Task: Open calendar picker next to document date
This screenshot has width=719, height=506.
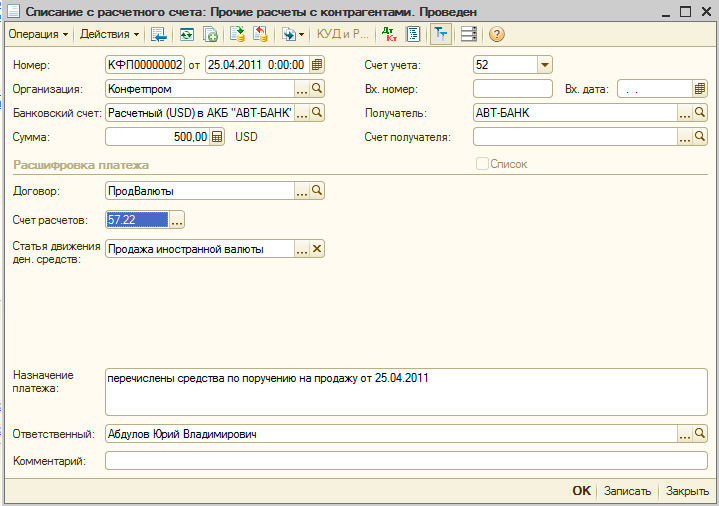Action: tap(317, 65)
